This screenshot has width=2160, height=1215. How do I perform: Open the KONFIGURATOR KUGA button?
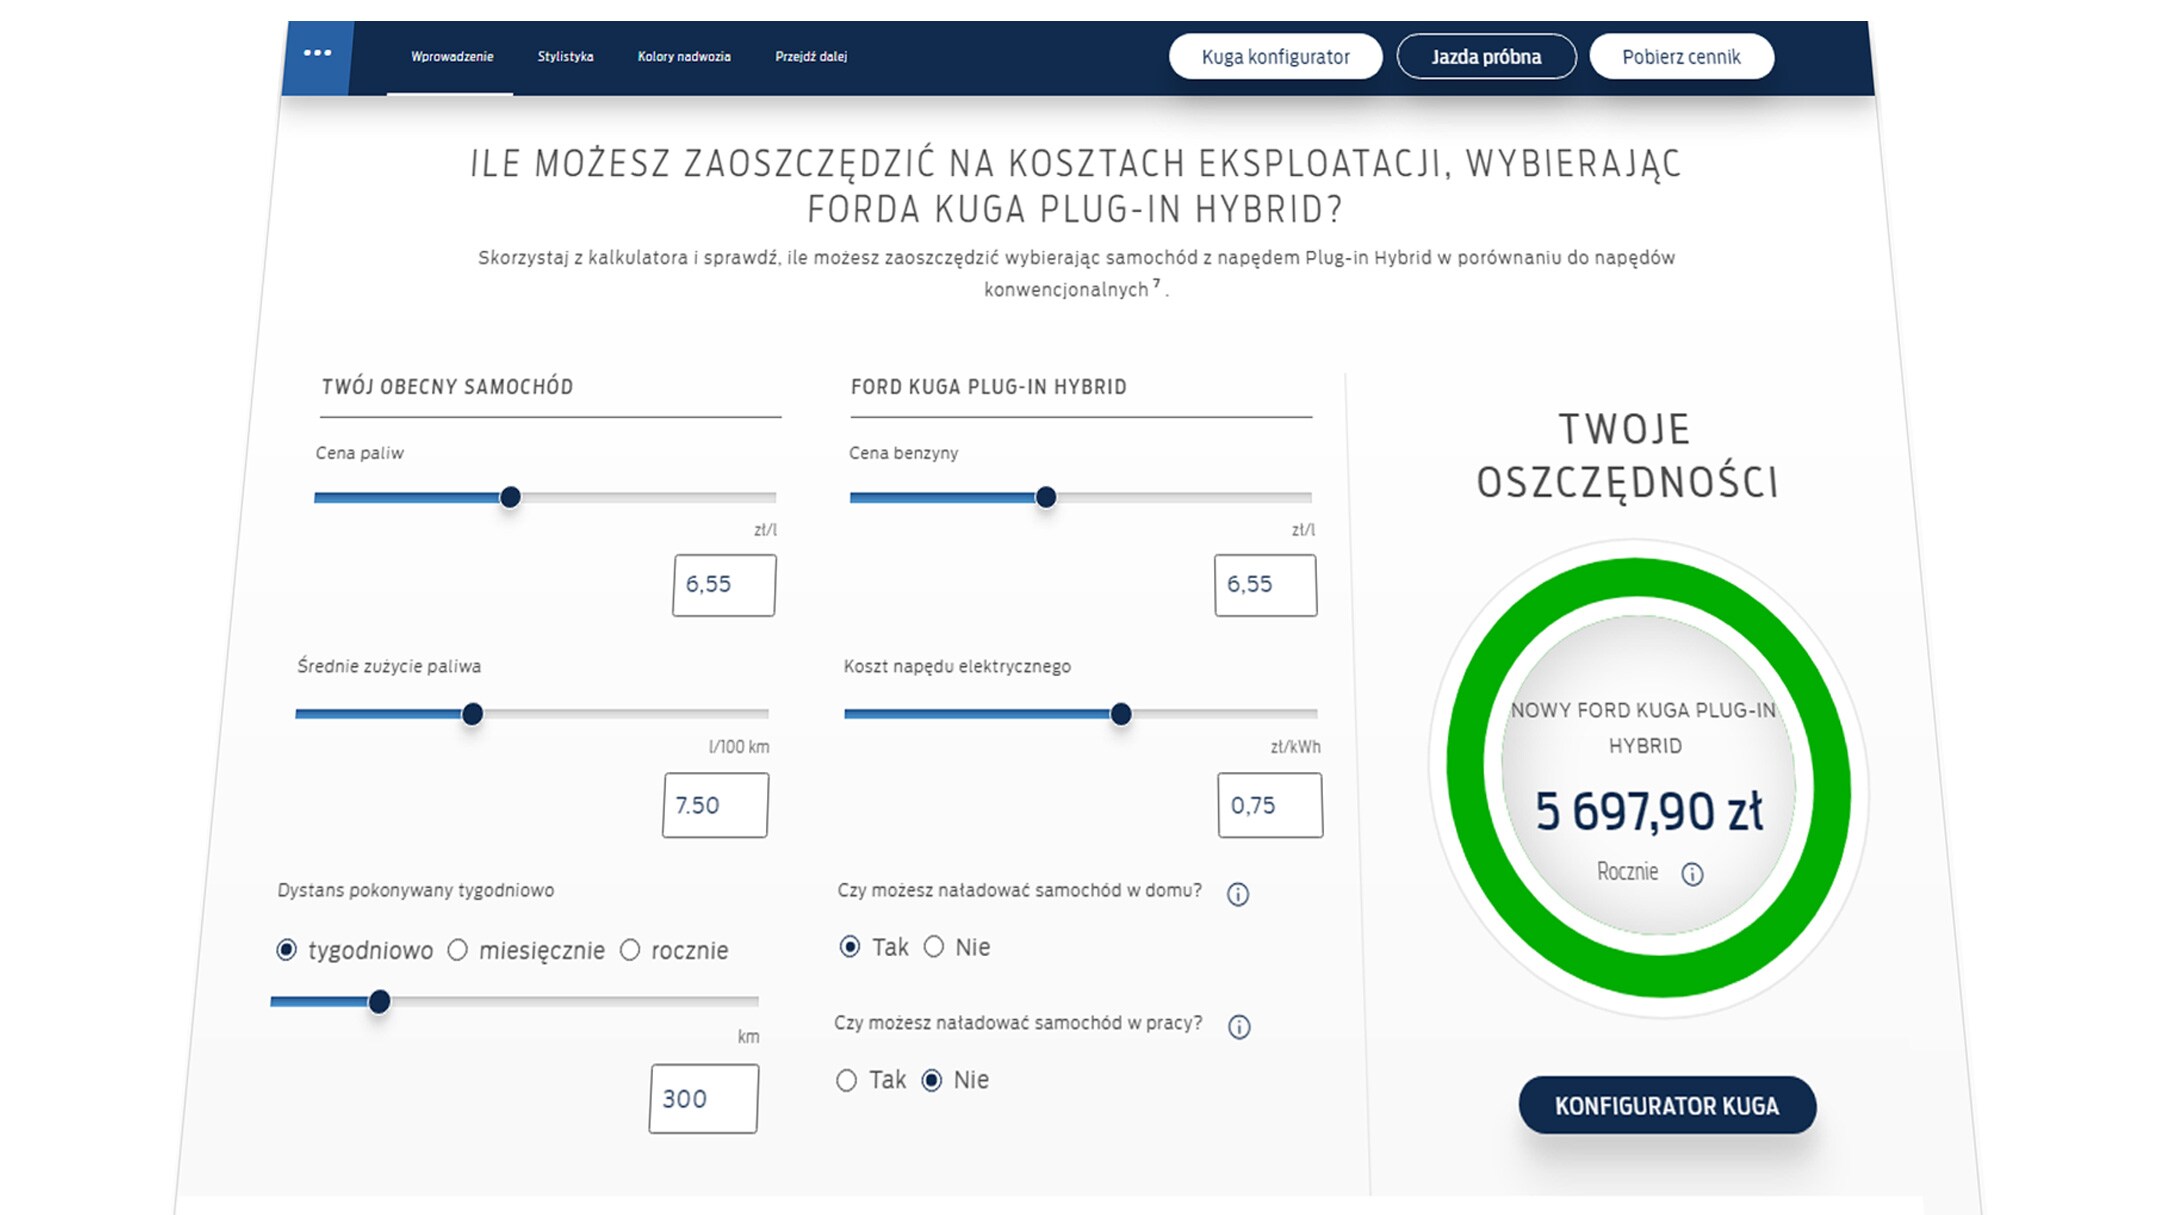[x=1667, y=1106]
